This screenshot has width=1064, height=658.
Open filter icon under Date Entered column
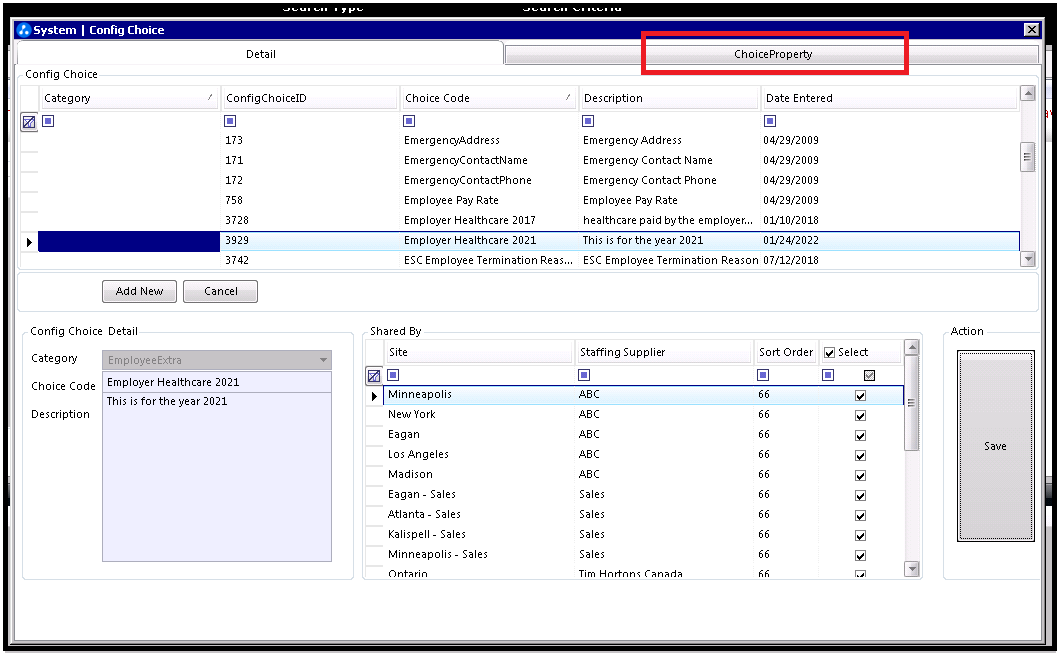coord(770,121)
